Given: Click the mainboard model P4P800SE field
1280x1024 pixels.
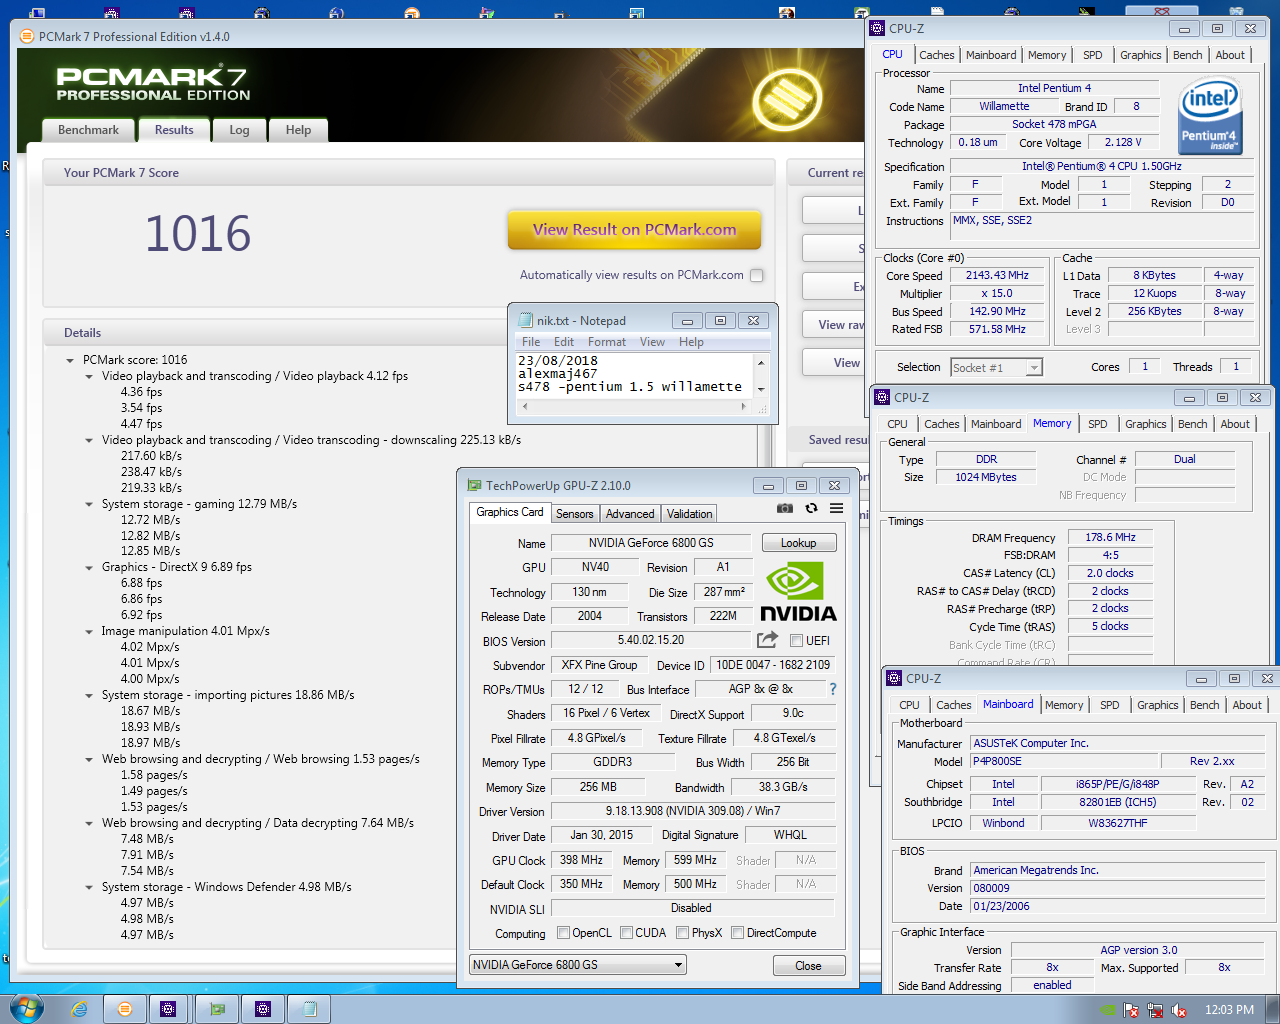Looking at the screenshot, I should [x=1064, y=761].
